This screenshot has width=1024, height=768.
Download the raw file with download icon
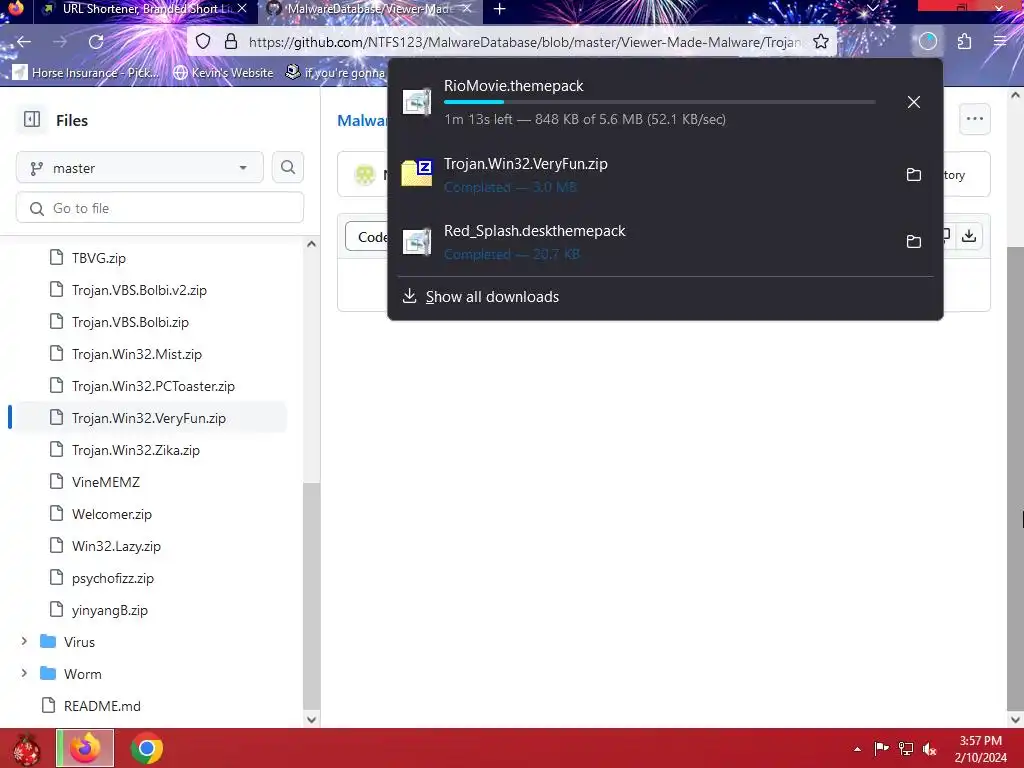coord(969,236)
